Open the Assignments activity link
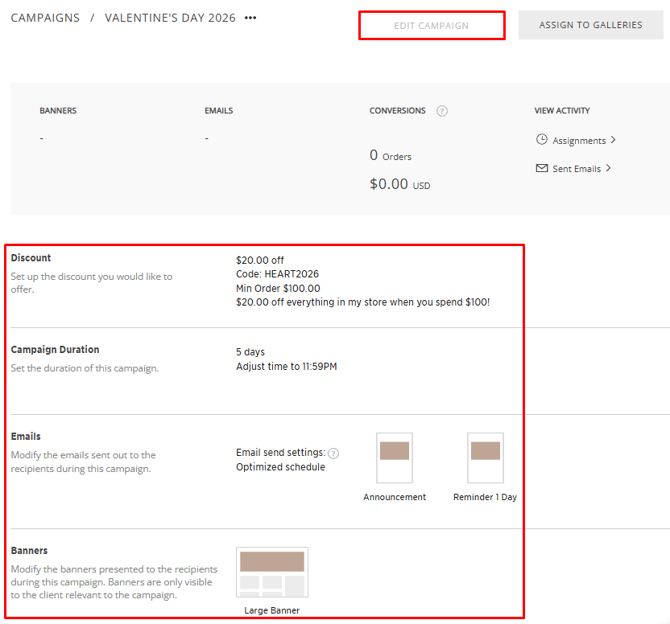 tap(579, 141)
